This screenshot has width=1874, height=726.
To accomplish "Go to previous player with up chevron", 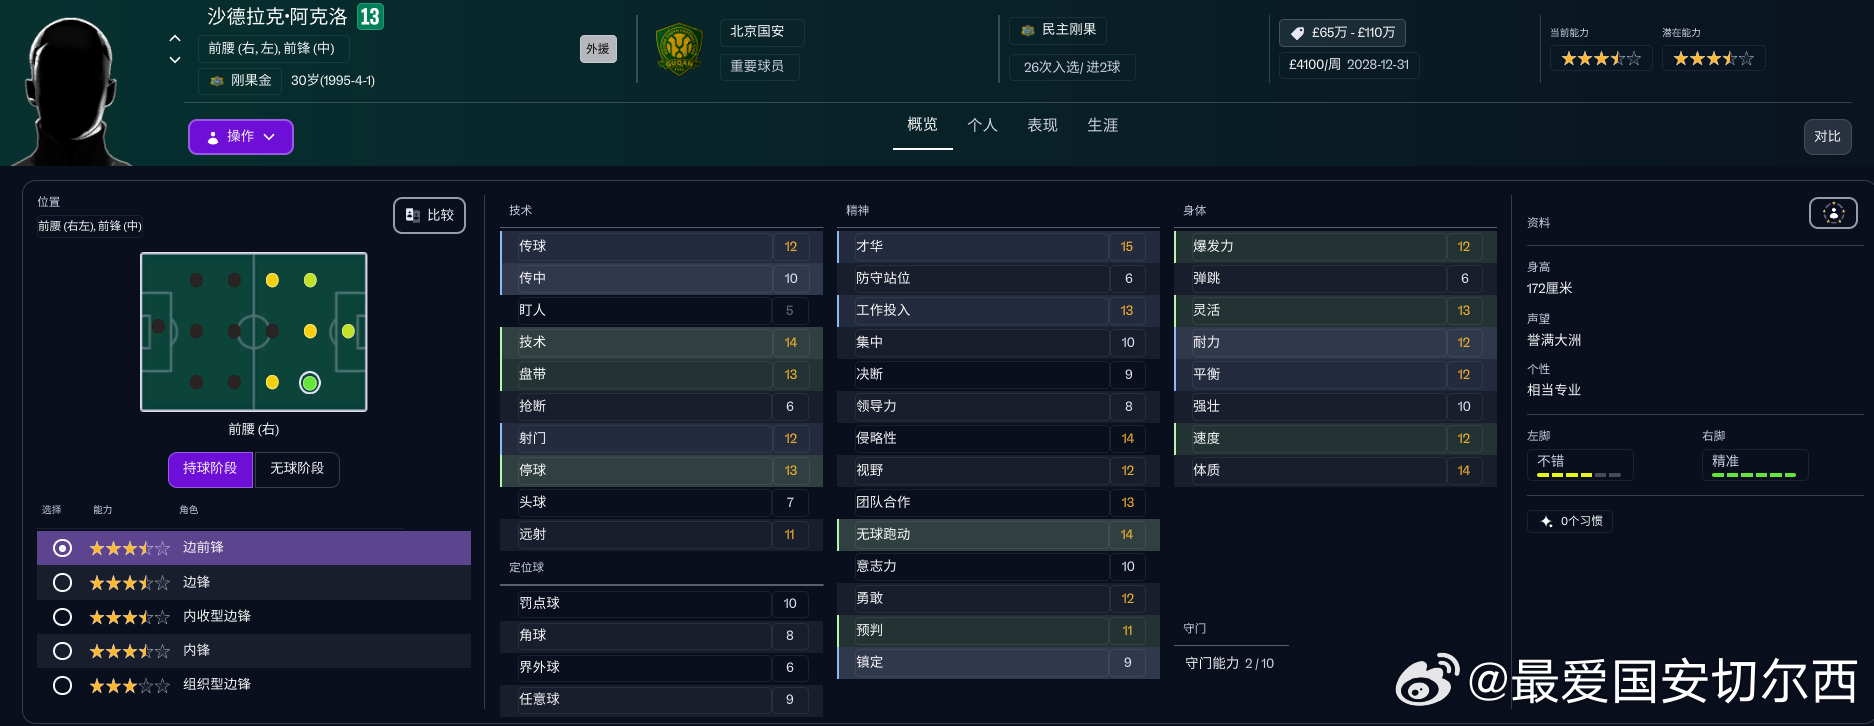I will [175, 39].
